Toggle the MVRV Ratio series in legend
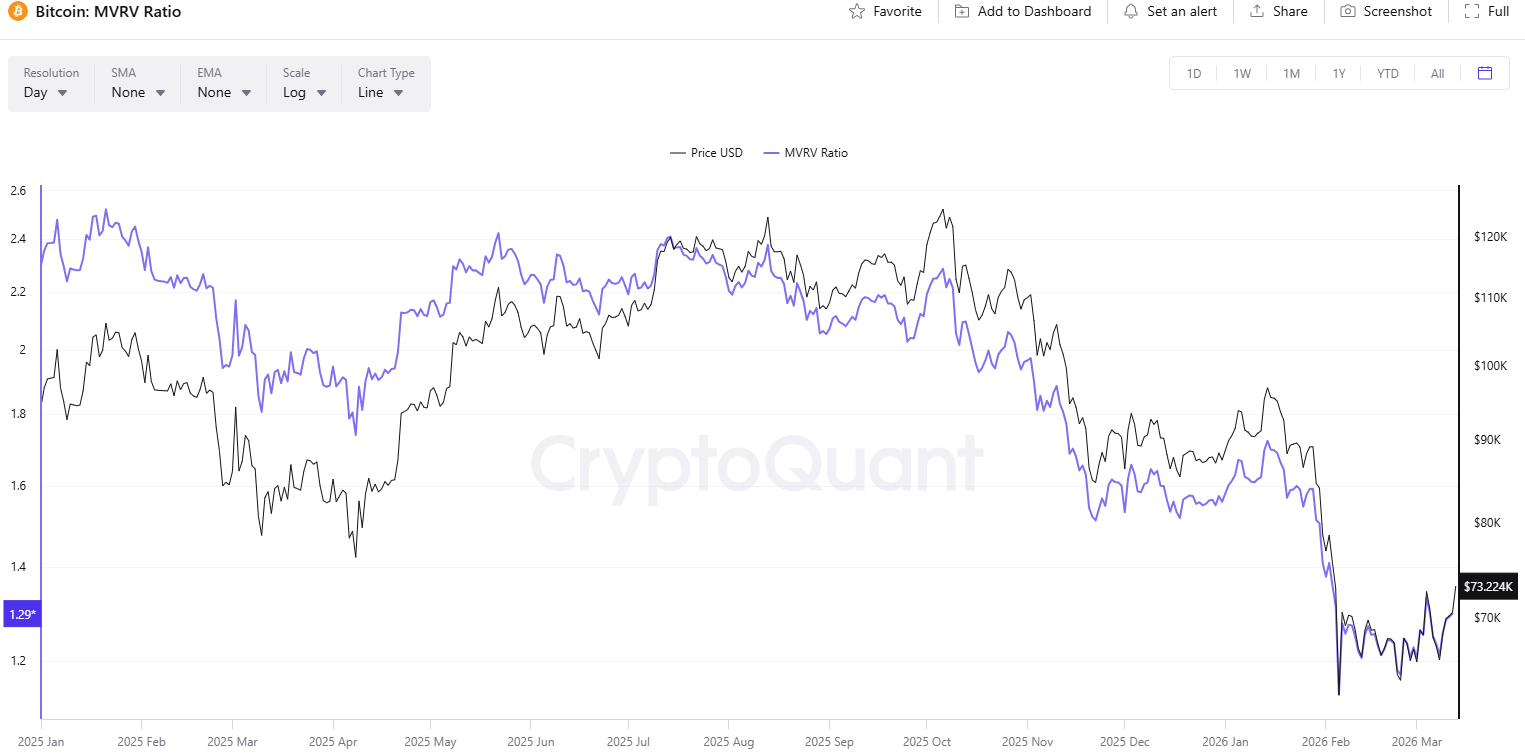The image size is (1525, 755). coord(806,152)
